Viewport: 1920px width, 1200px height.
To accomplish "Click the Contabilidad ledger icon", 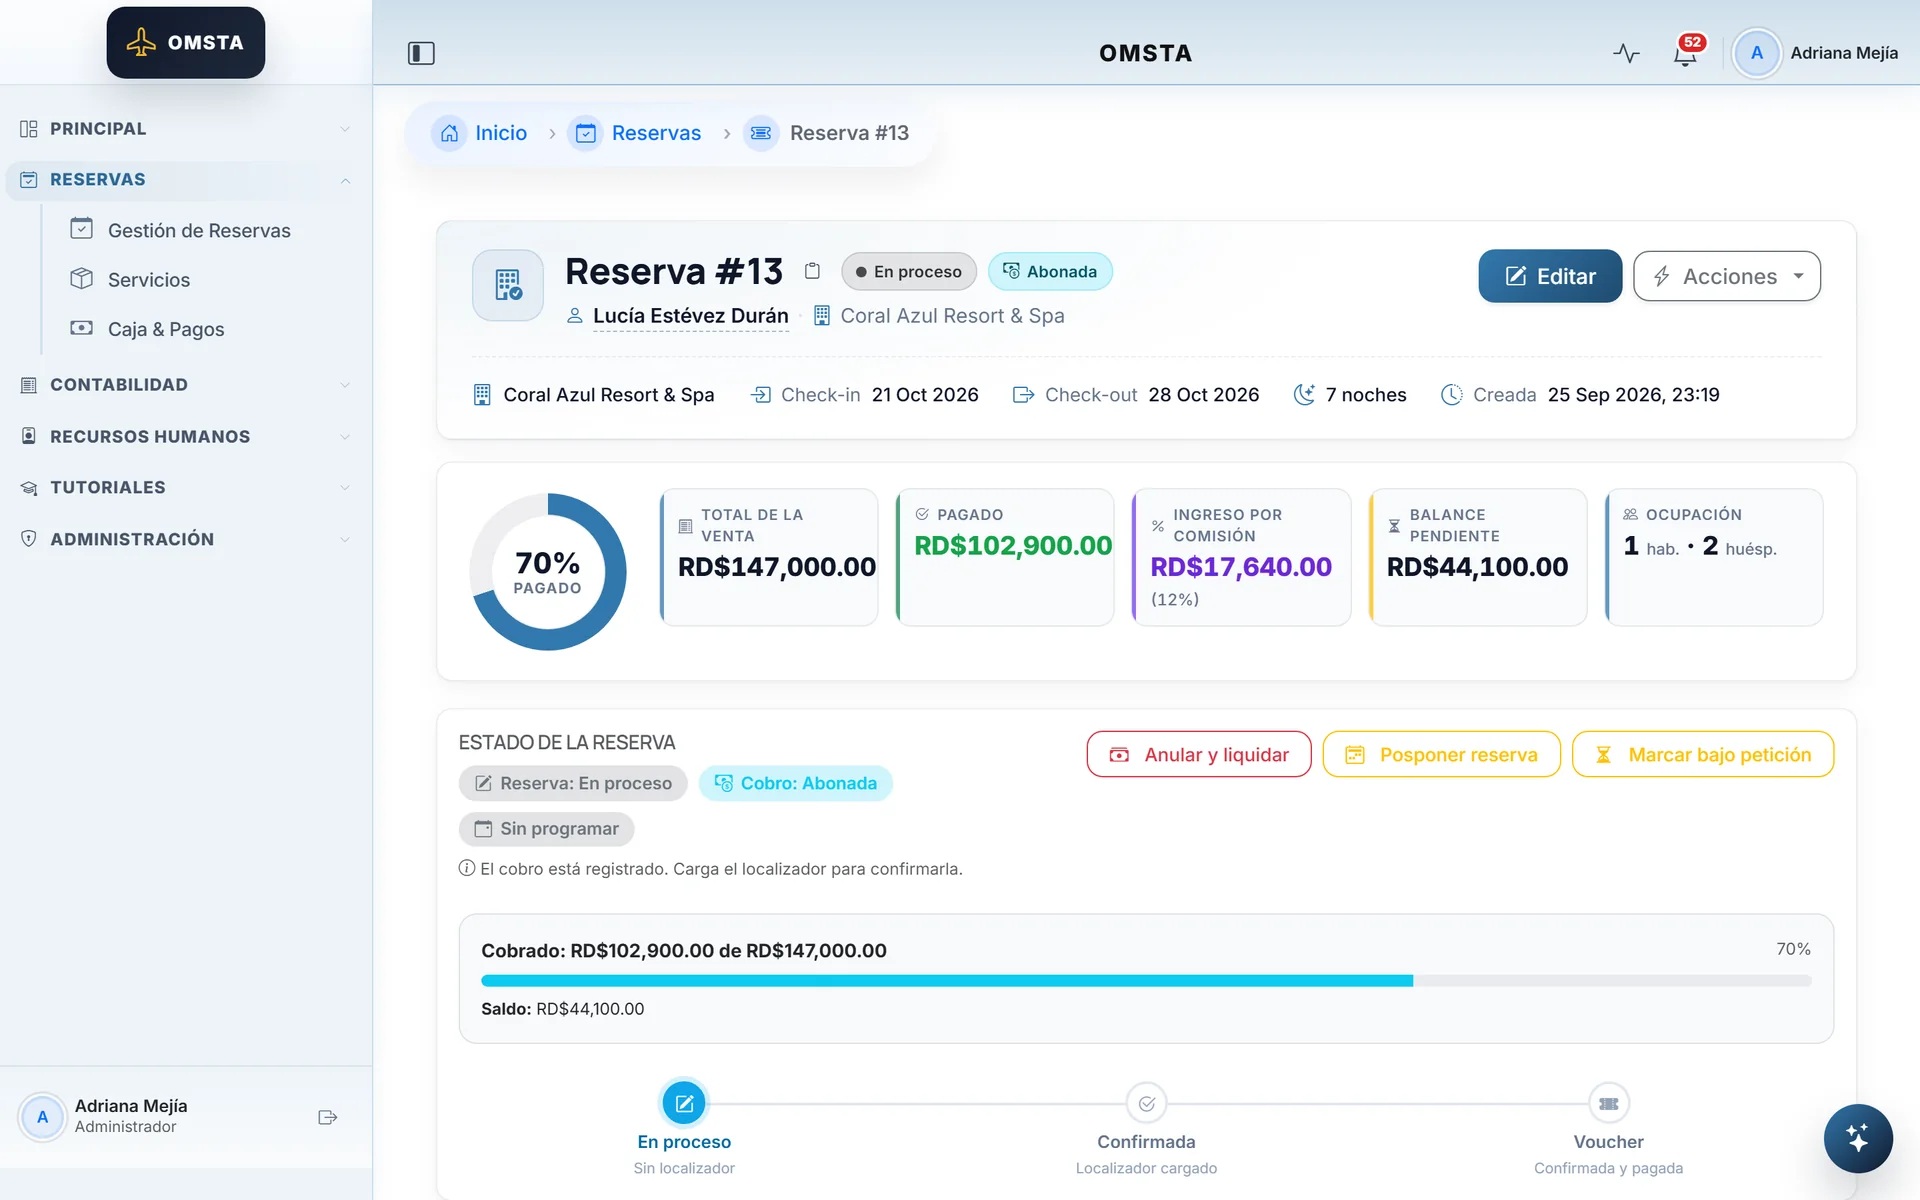I will (28, 385).
